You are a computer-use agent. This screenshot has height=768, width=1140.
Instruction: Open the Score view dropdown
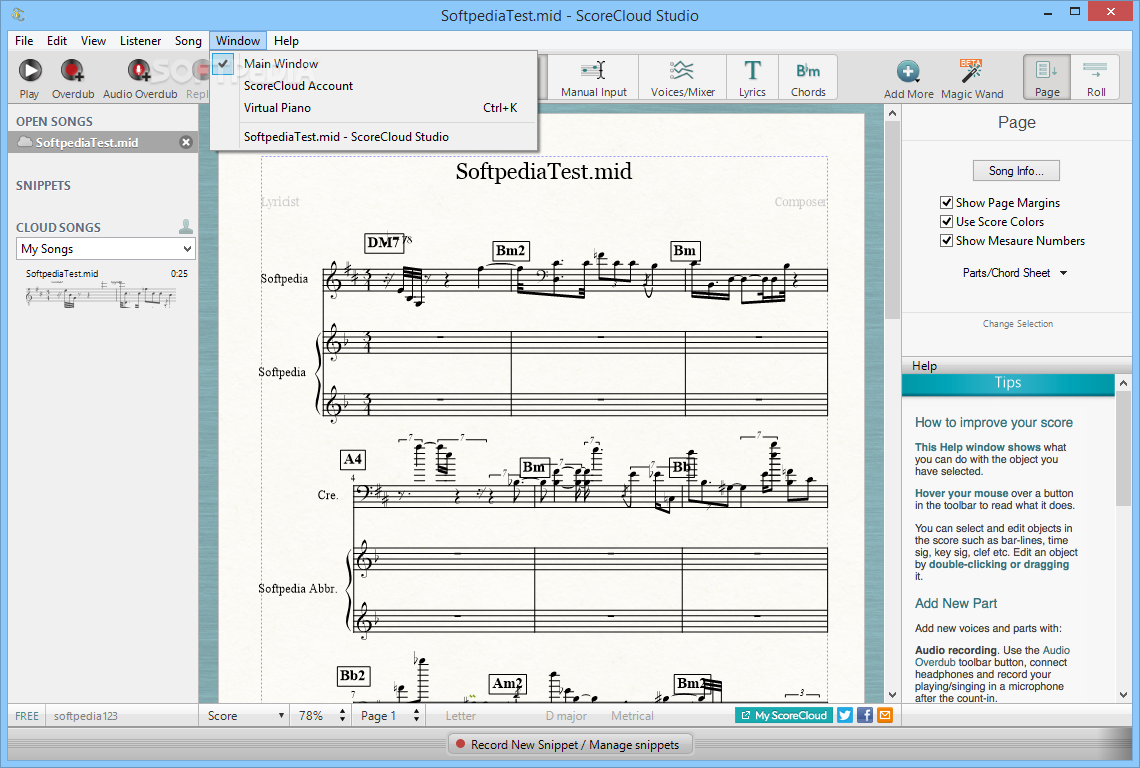244,716
